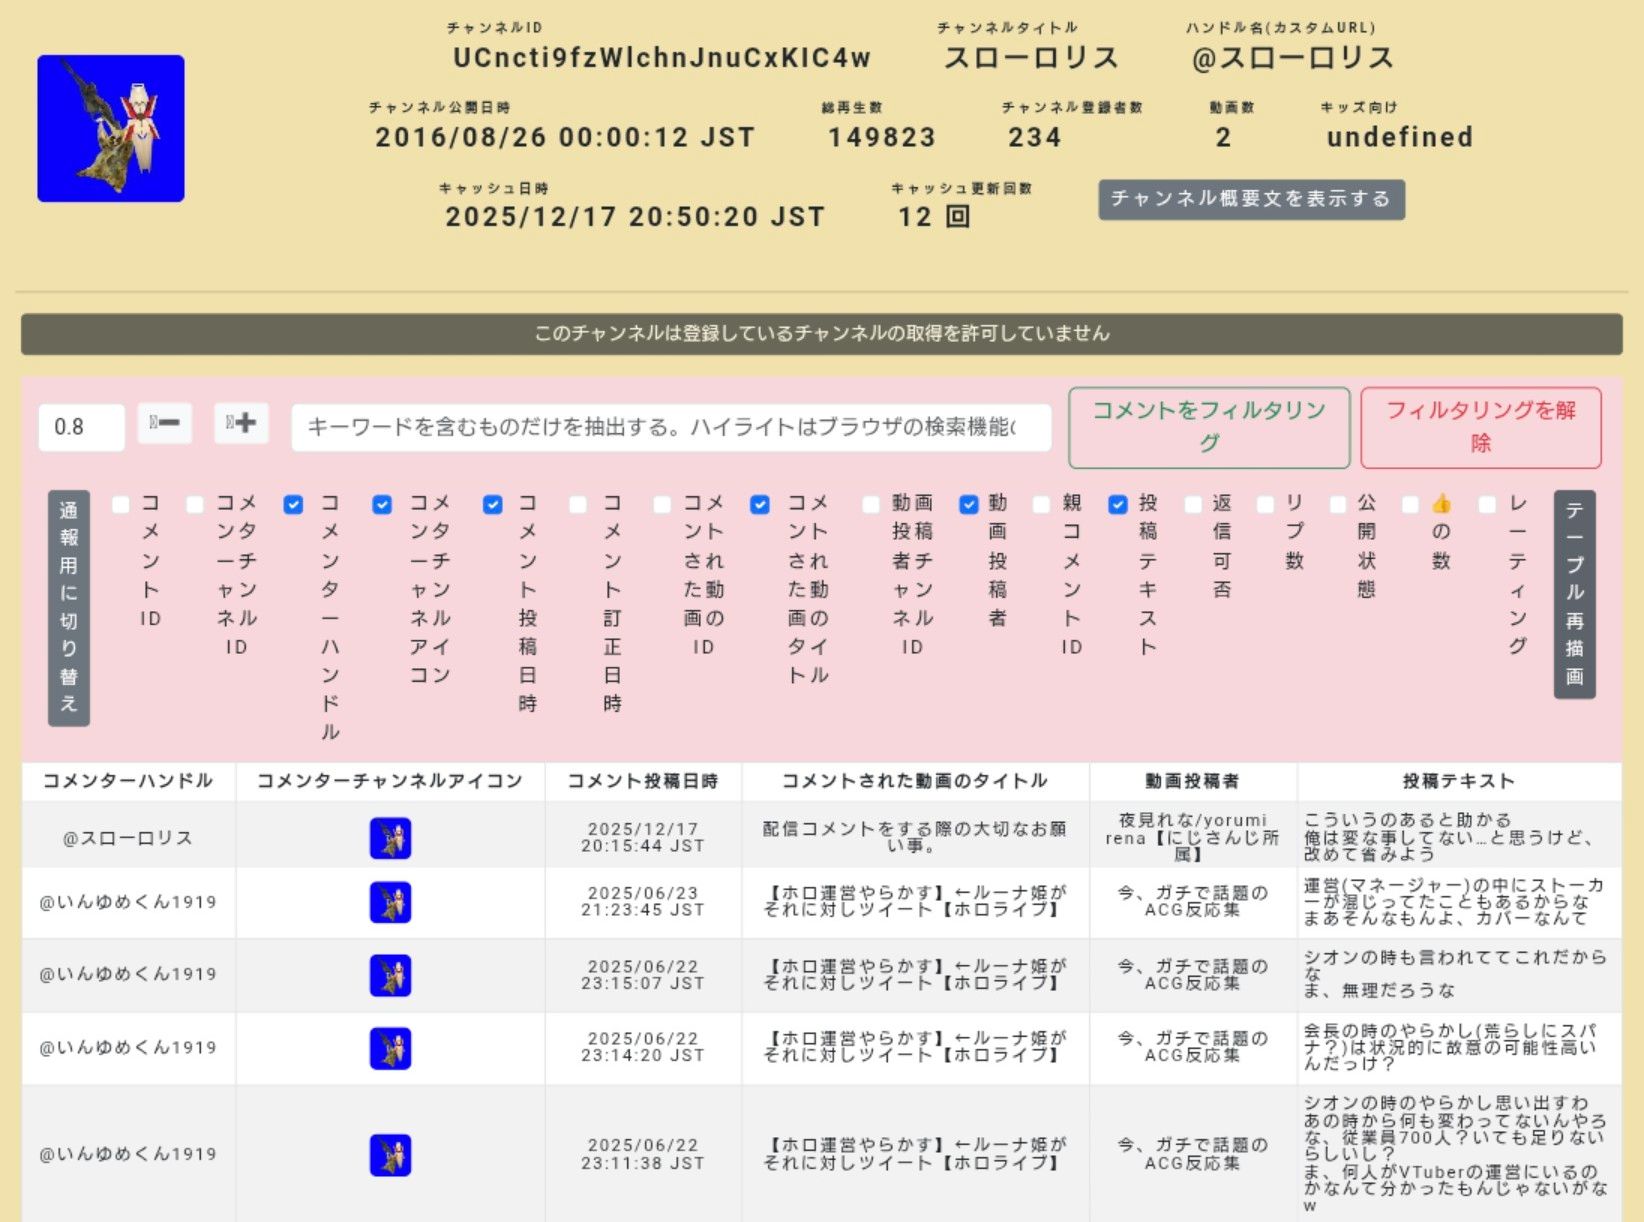Viewport: 1644px width, 1222px height.
Task: Click the large channel avatar image
Action: click(x=111, y=129)
